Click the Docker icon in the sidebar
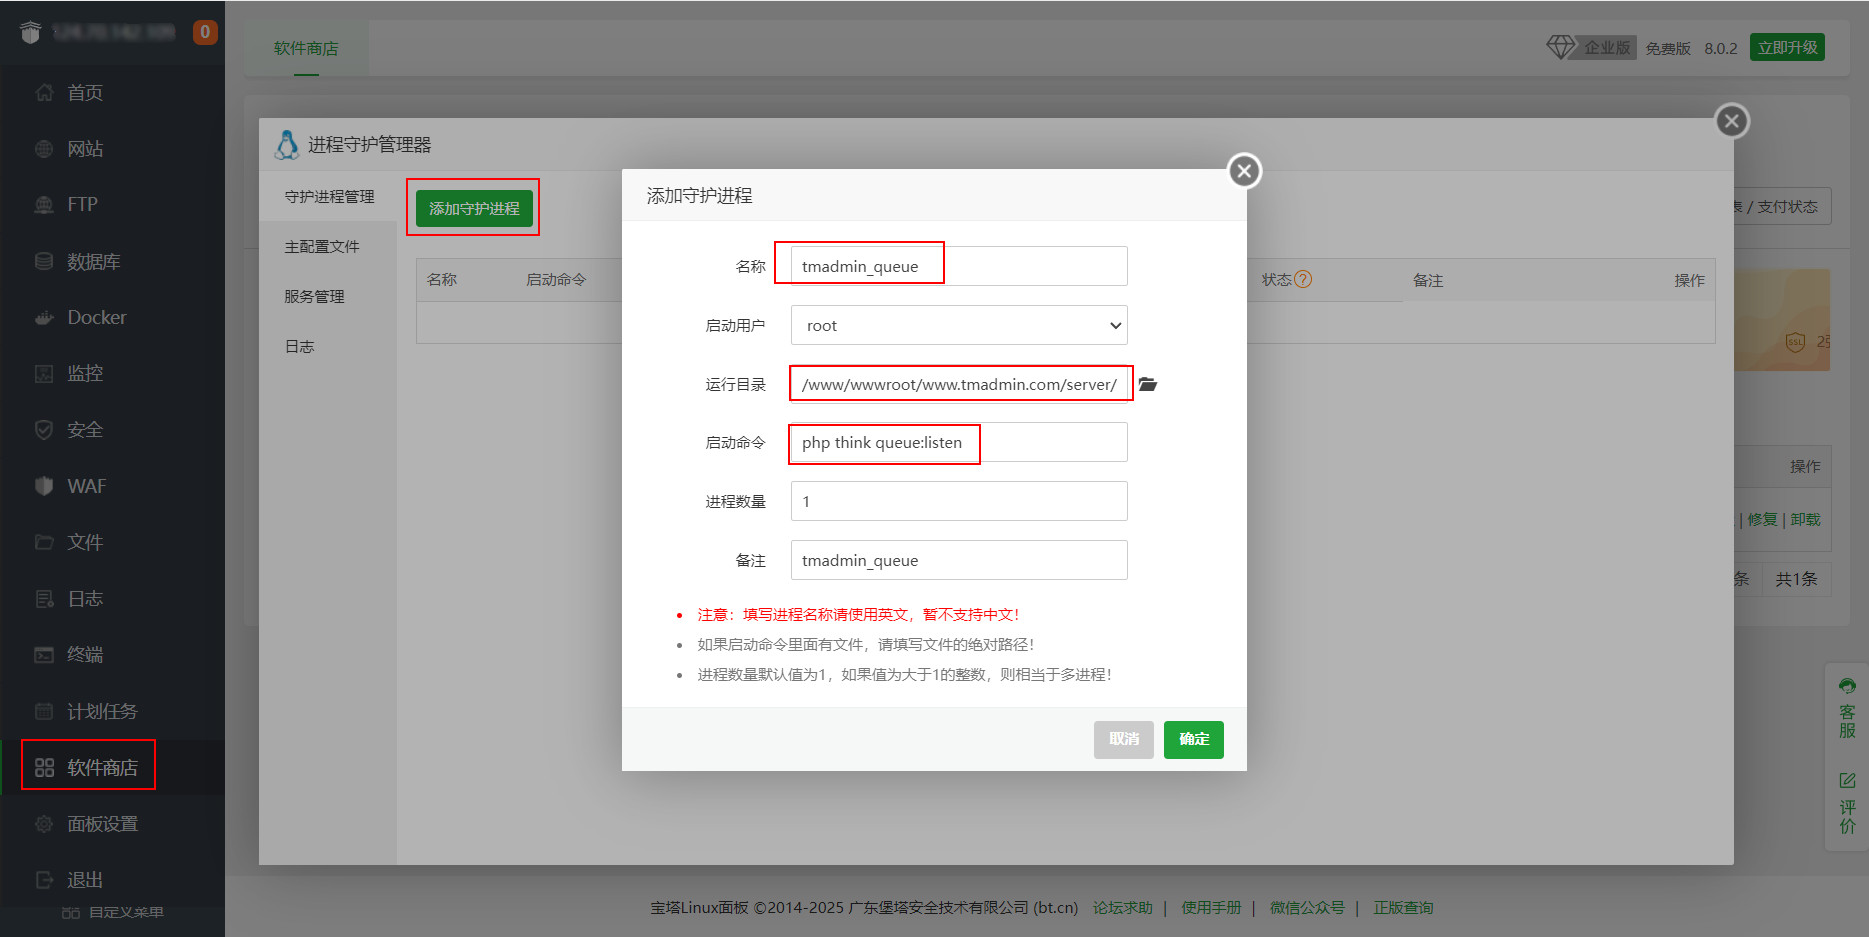The image size is (1869, 937). (x=44, y=318)
